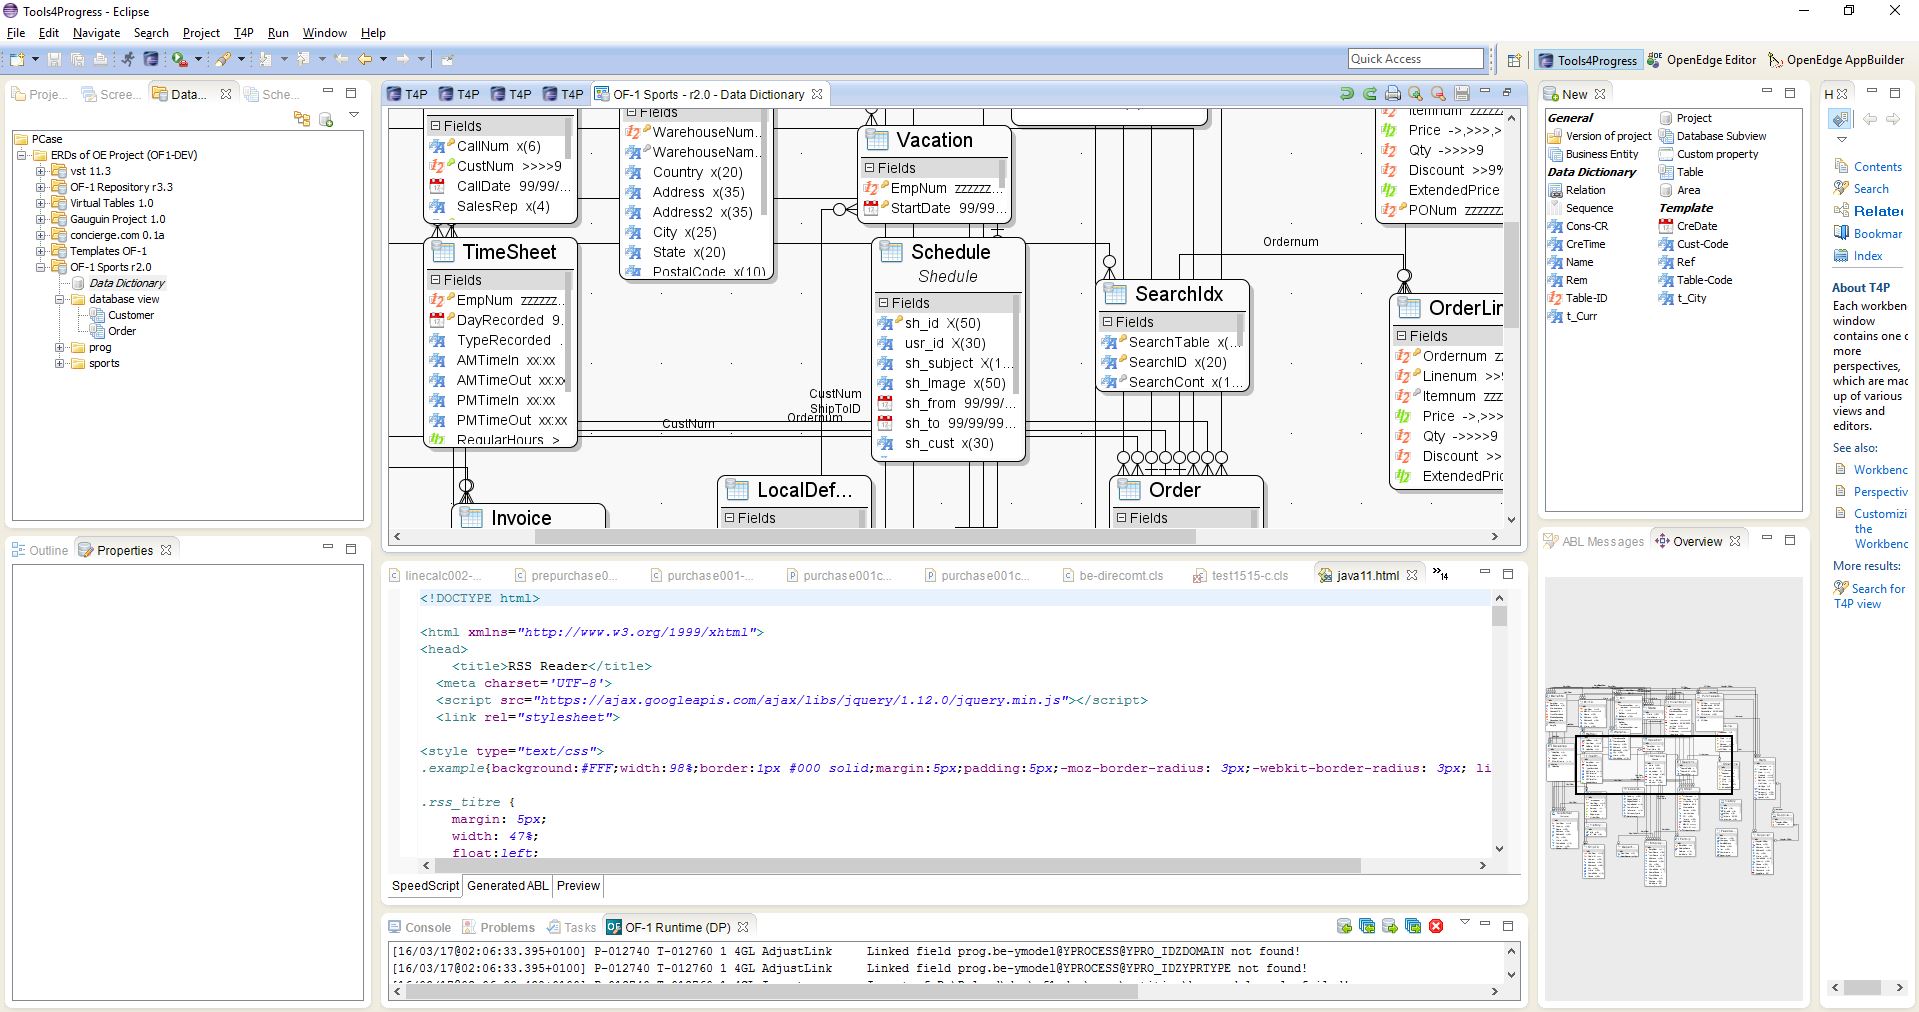This screenshot has width=1919, height=1012.
Task: Open the Project menu
Action: (201, 33)
